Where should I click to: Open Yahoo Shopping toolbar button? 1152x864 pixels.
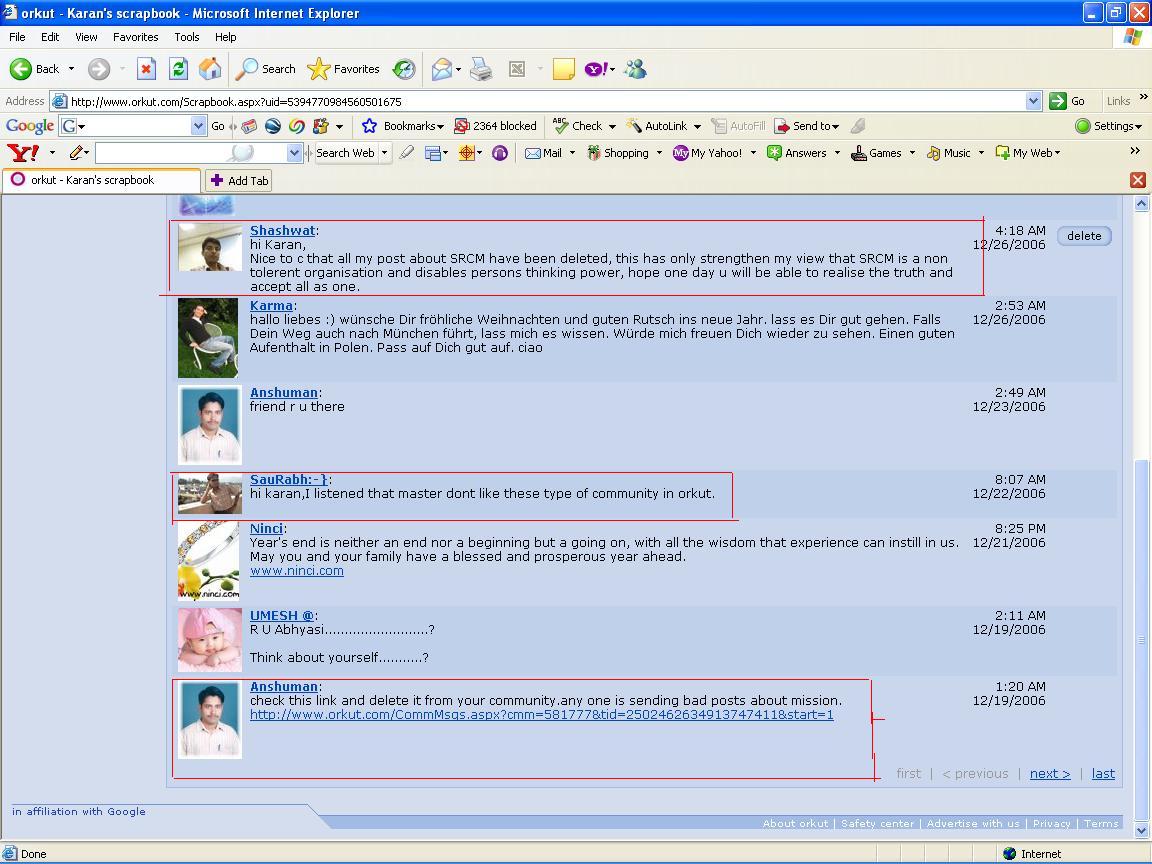click(618, 153)
